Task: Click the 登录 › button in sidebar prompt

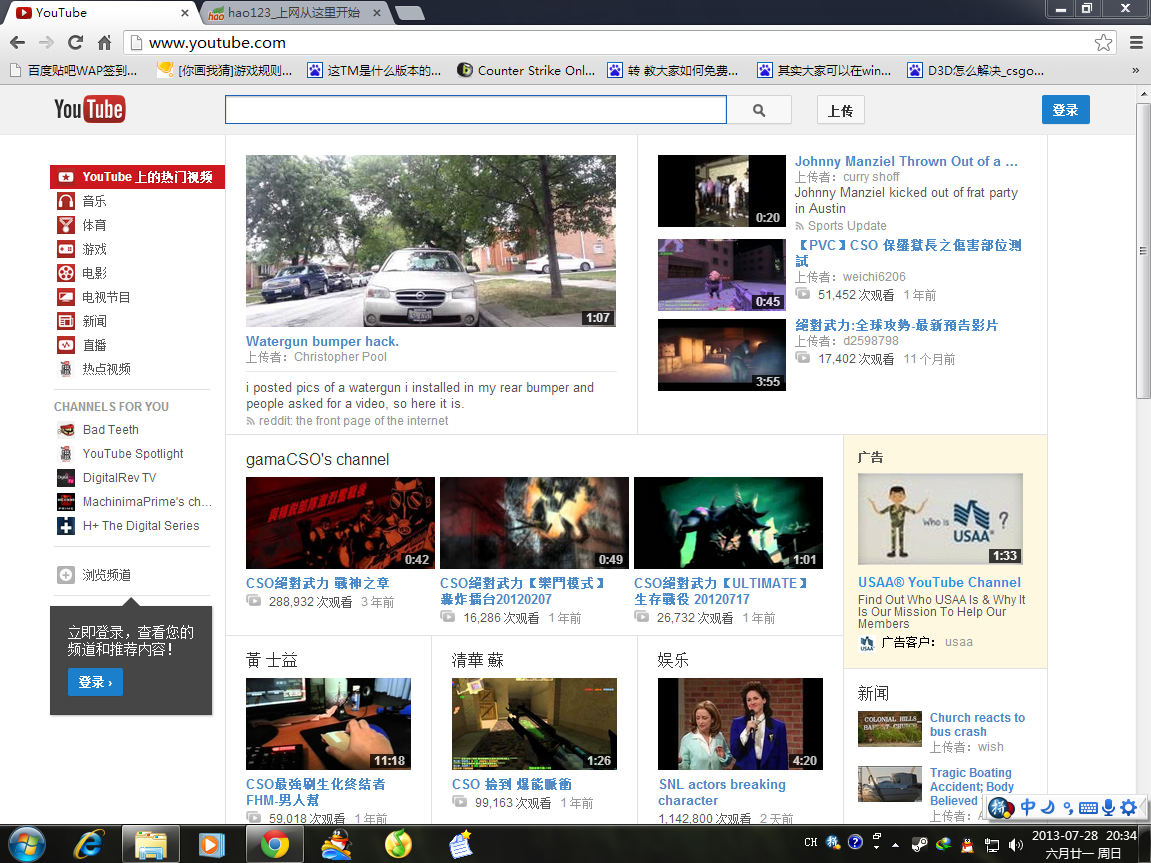Action: coord(95,682)
